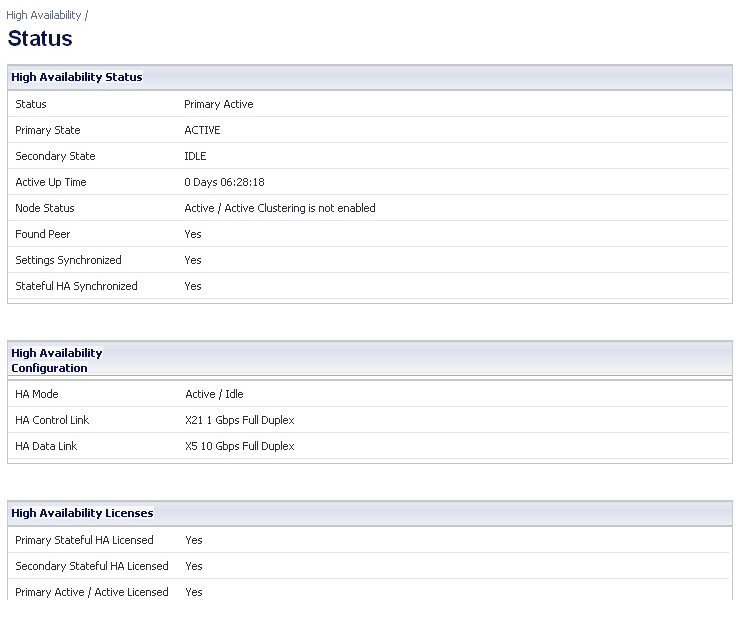743x619 pixels.
Task: Select the High Availability Status section header
Action: pos(77,77)
